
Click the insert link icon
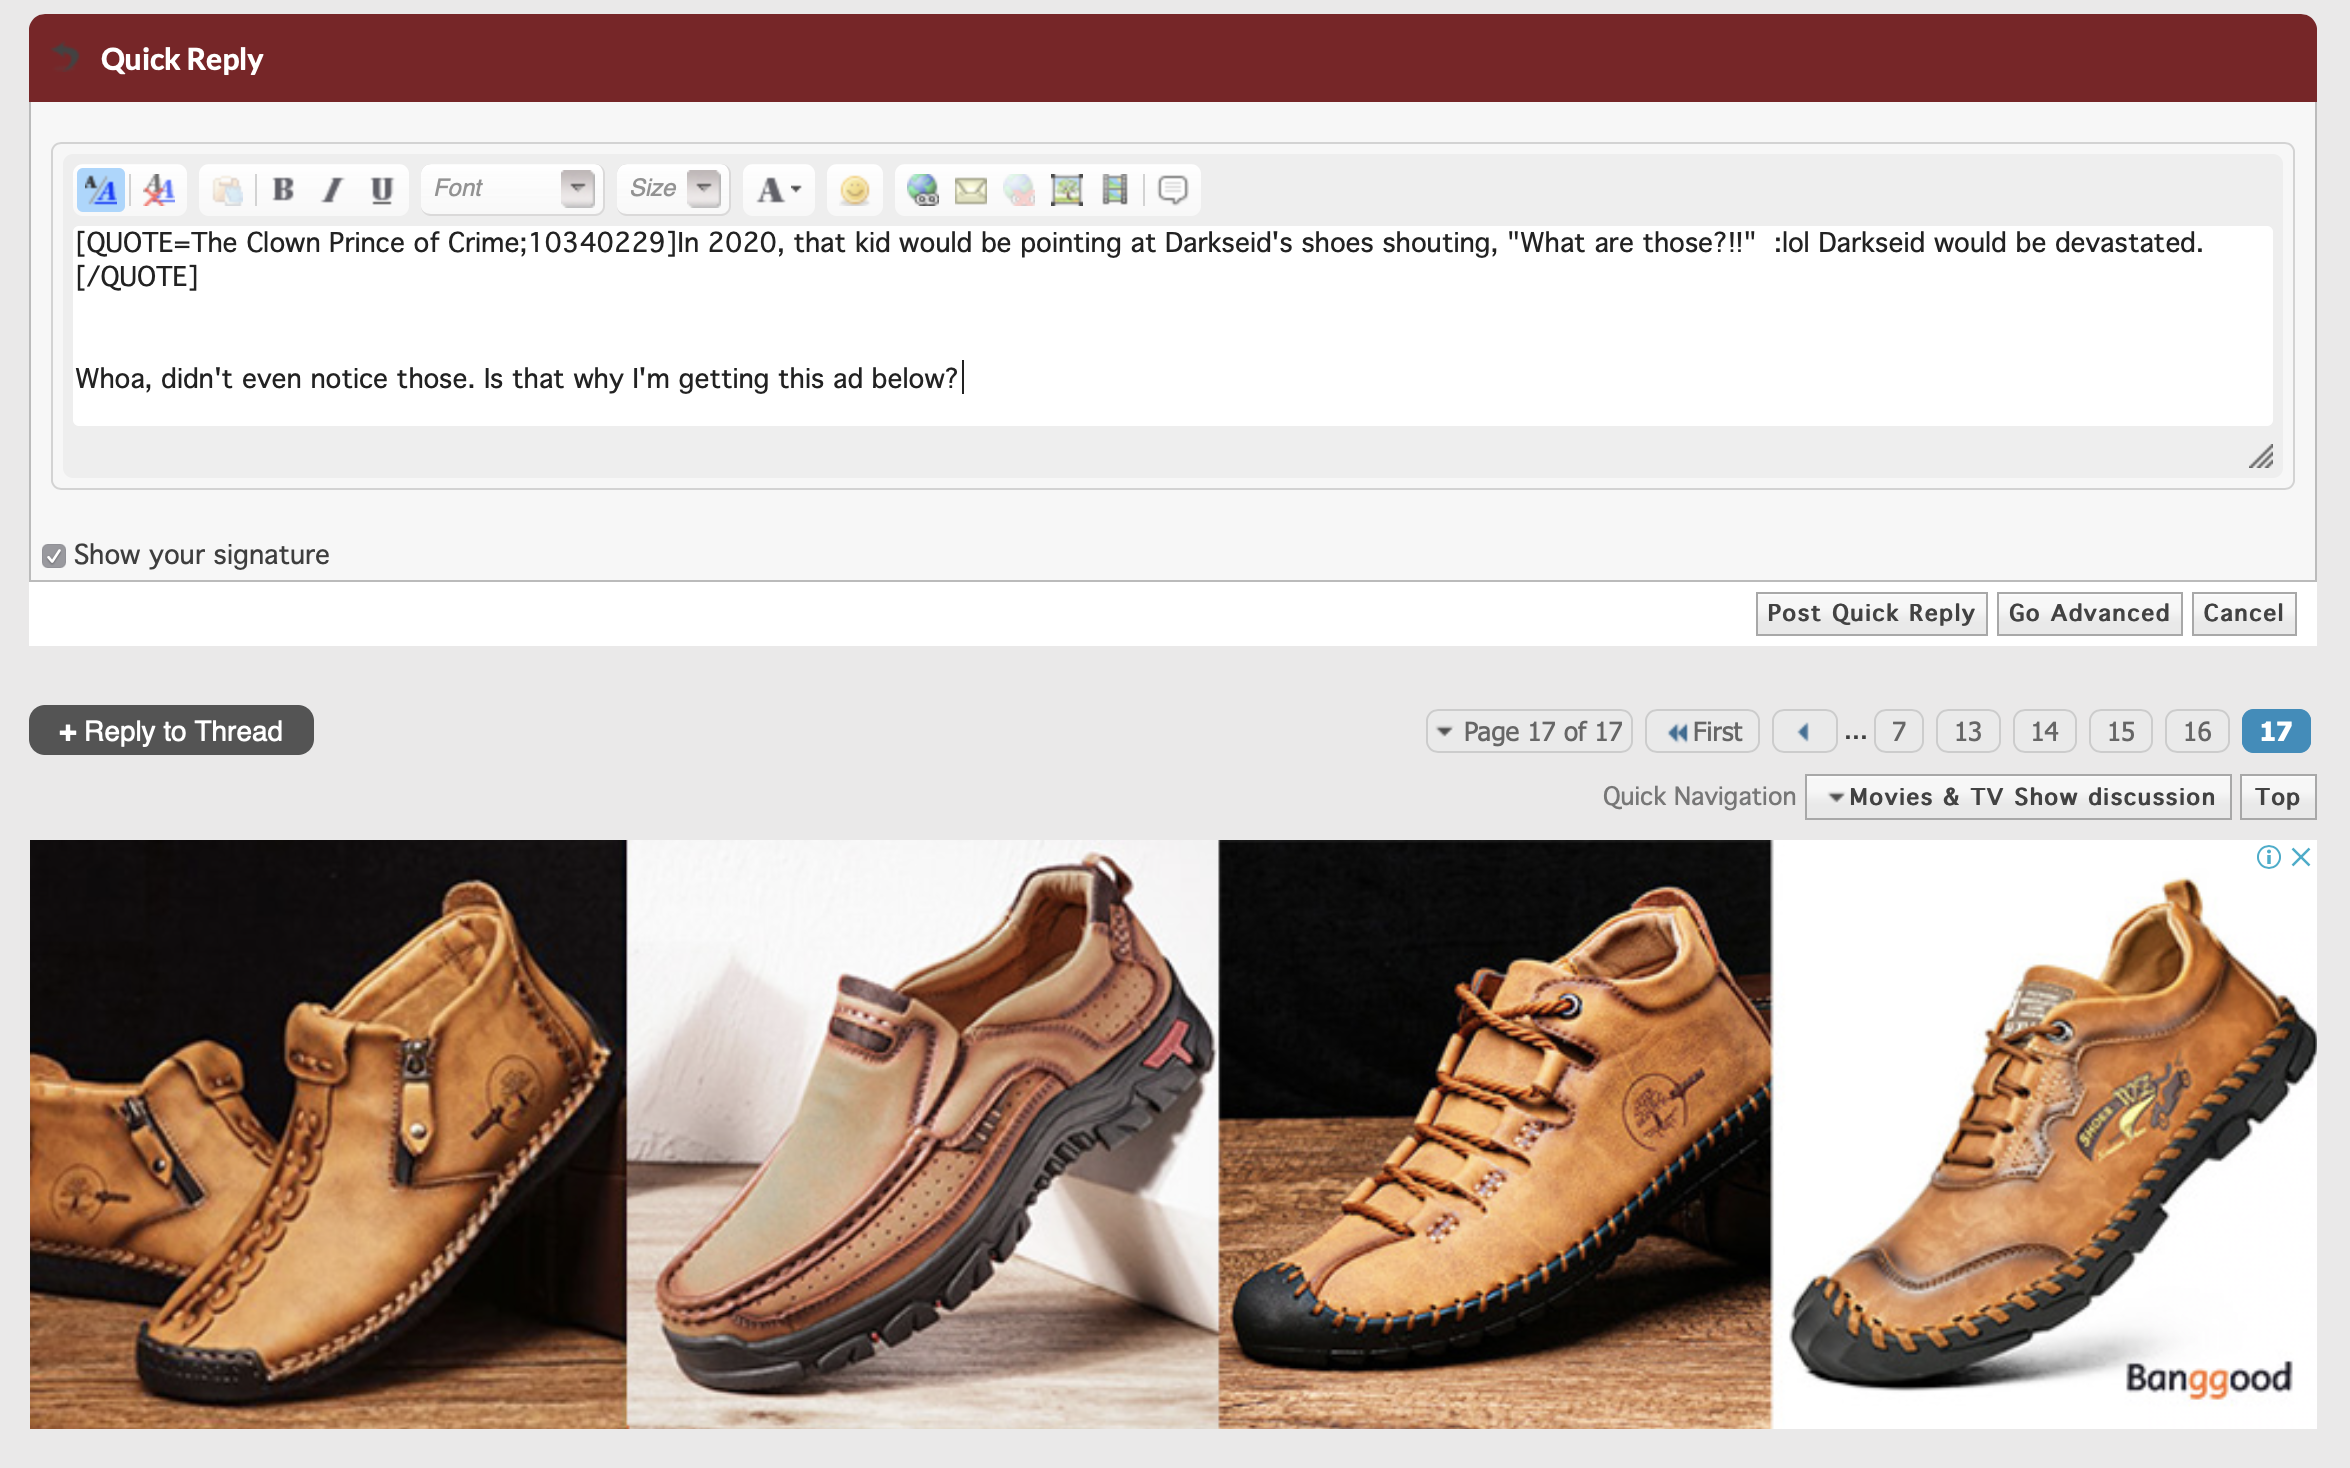(922, 189)
